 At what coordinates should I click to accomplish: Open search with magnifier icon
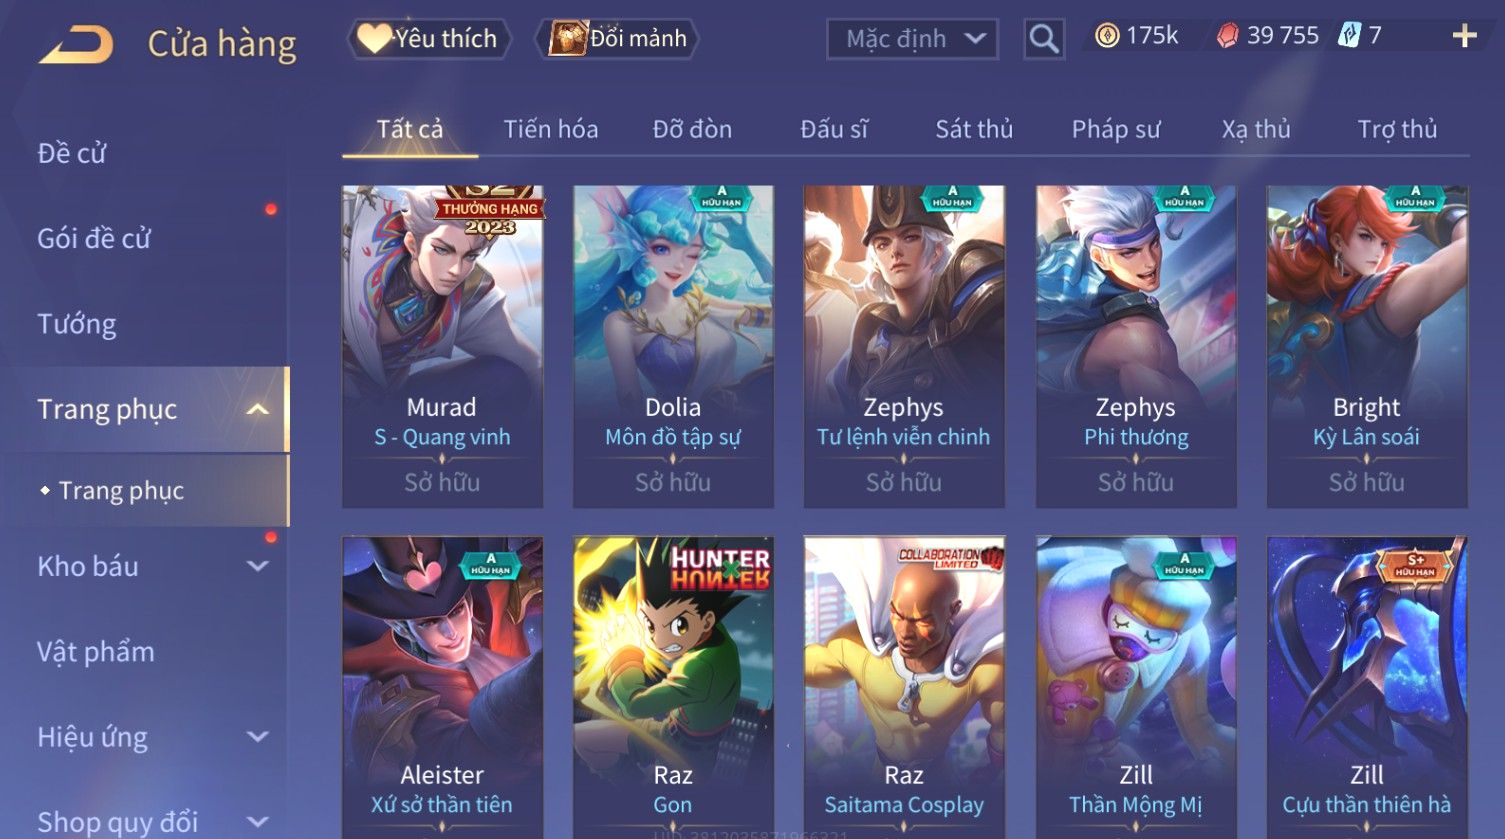pyautogui.click(x=1043, y=39)
